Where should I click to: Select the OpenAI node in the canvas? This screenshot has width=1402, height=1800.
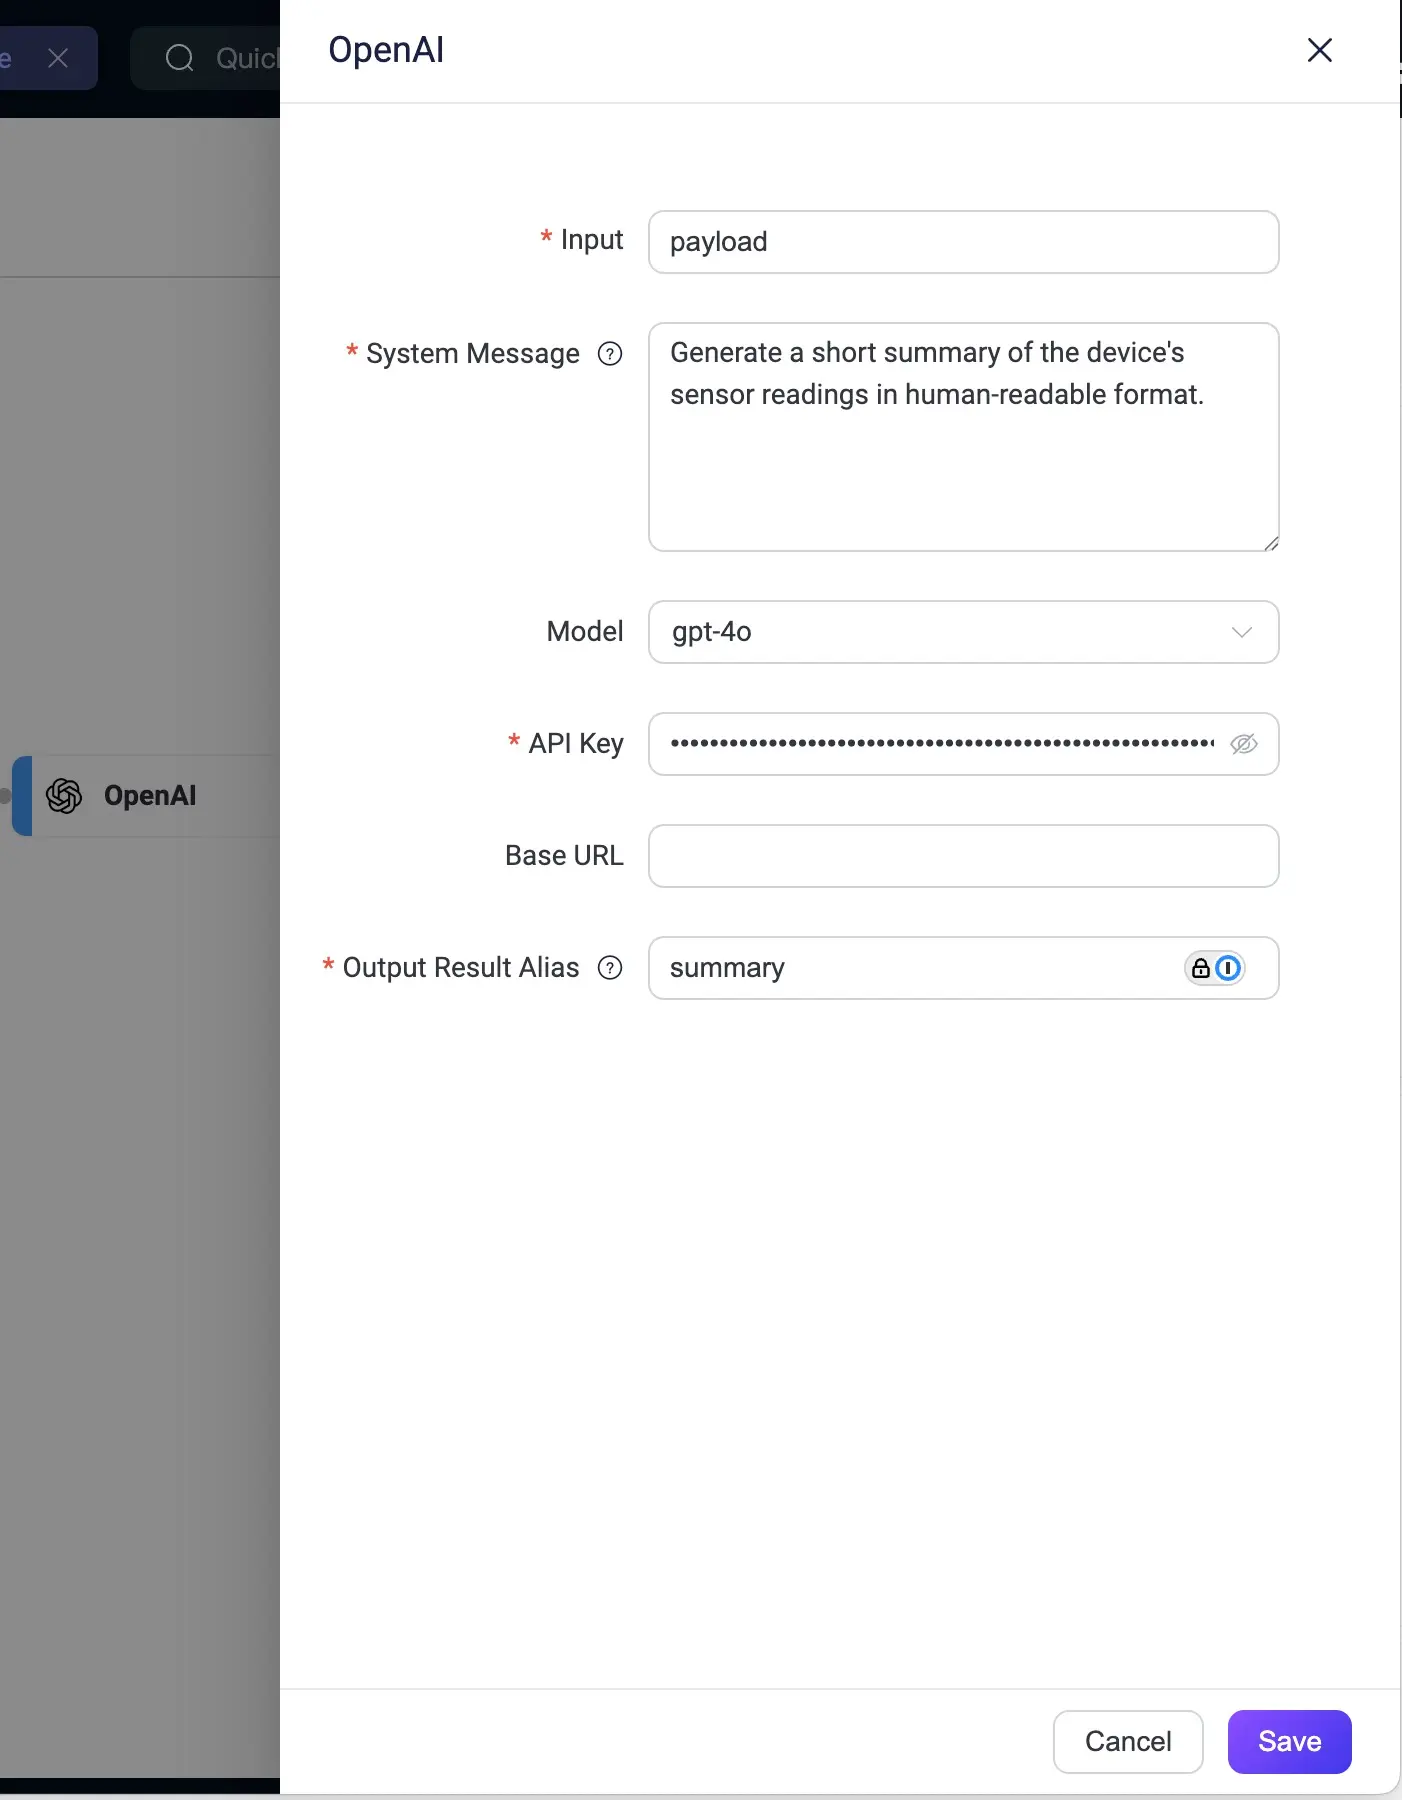150,796
